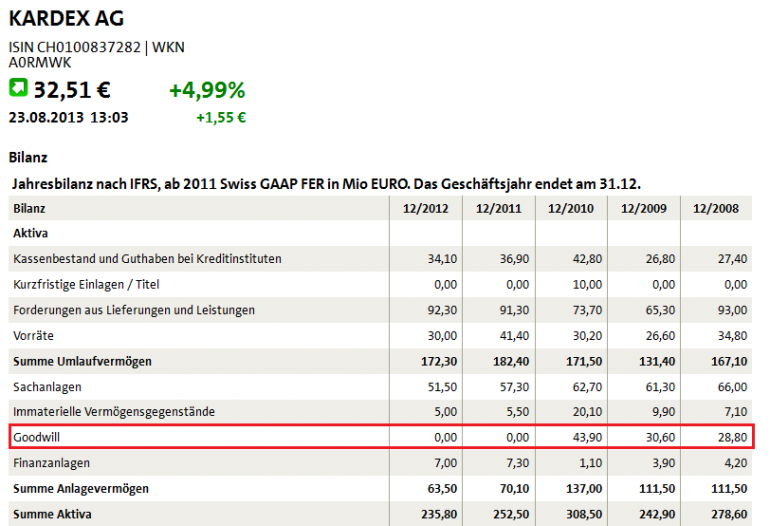770x526 pixels.
Task: Click Kassenbestand und Guthaben bei Kreditinstituten label
Action: pos(147,259)
